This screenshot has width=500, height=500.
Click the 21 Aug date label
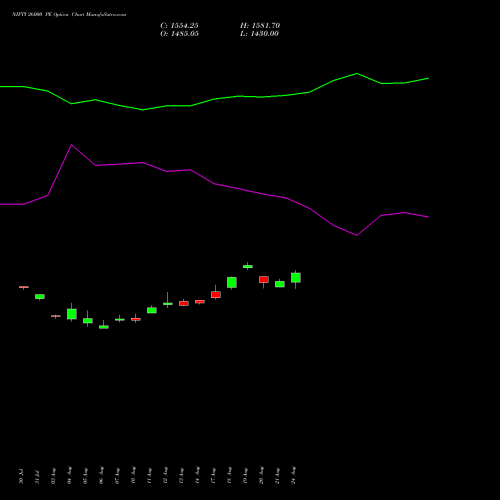click(x=277, y=476)
